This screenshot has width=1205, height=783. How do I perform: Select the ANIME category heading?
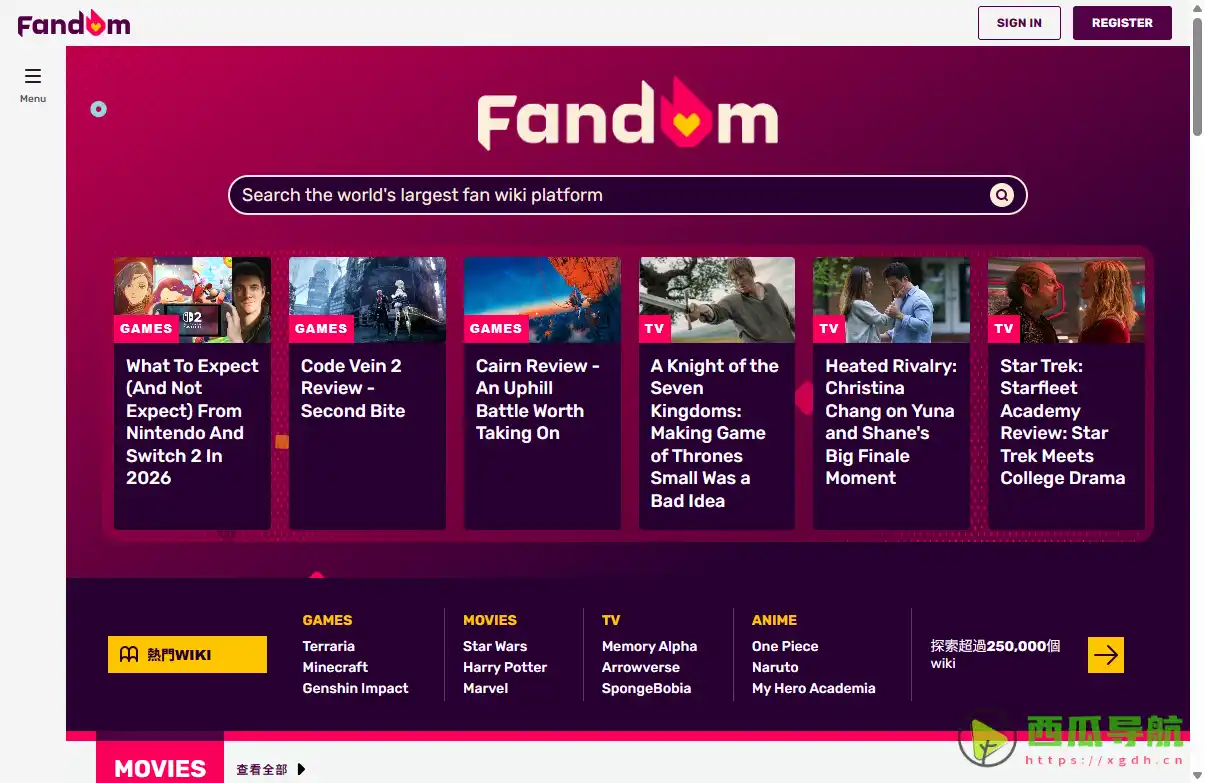coord(774,620)
